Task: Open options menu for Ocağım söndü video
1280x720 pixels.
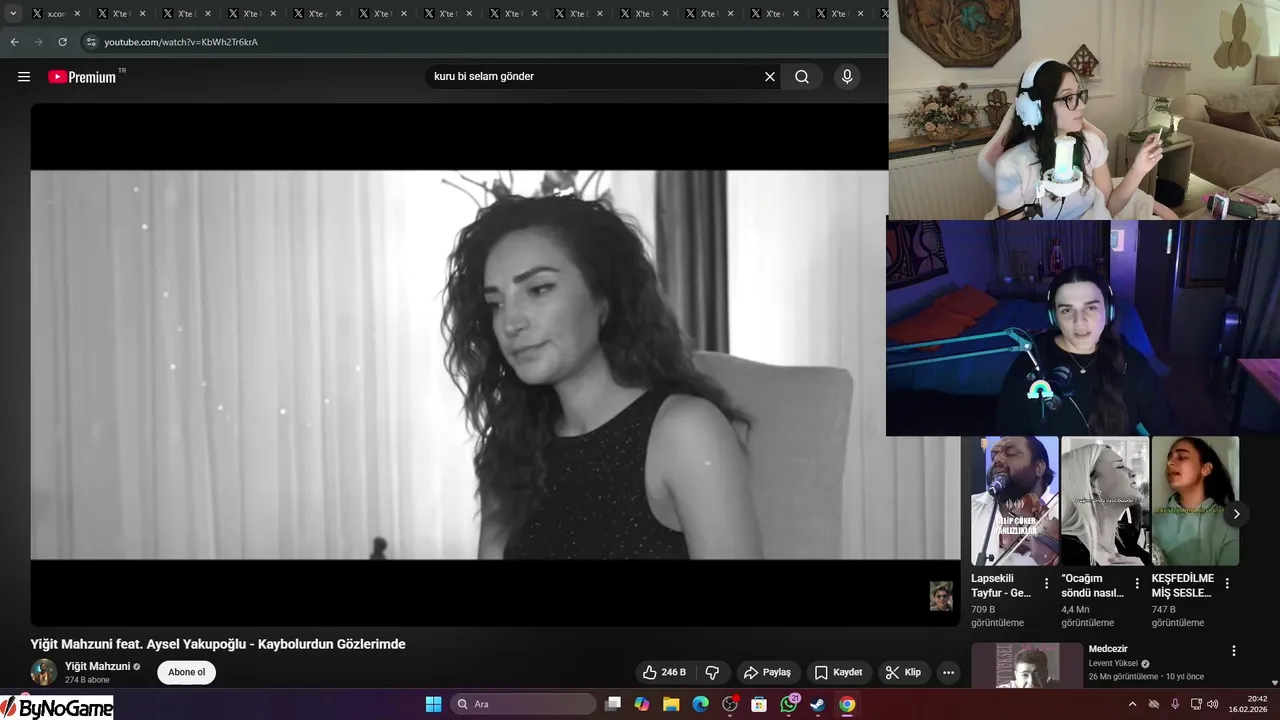Action: tap(1137, 583)
